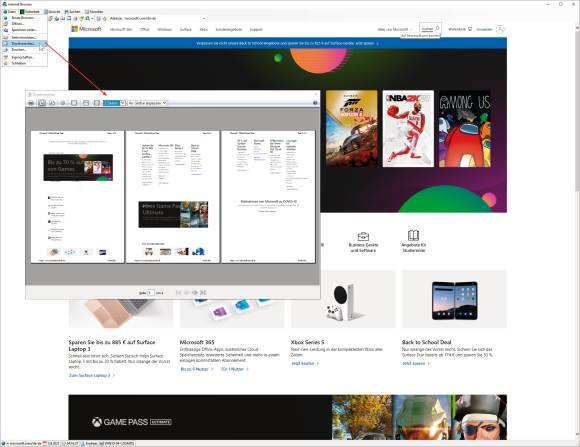Click the Forza Horizon 4 game cover thumbnail
Screen dimensions: 580x447
pos(351,128)
